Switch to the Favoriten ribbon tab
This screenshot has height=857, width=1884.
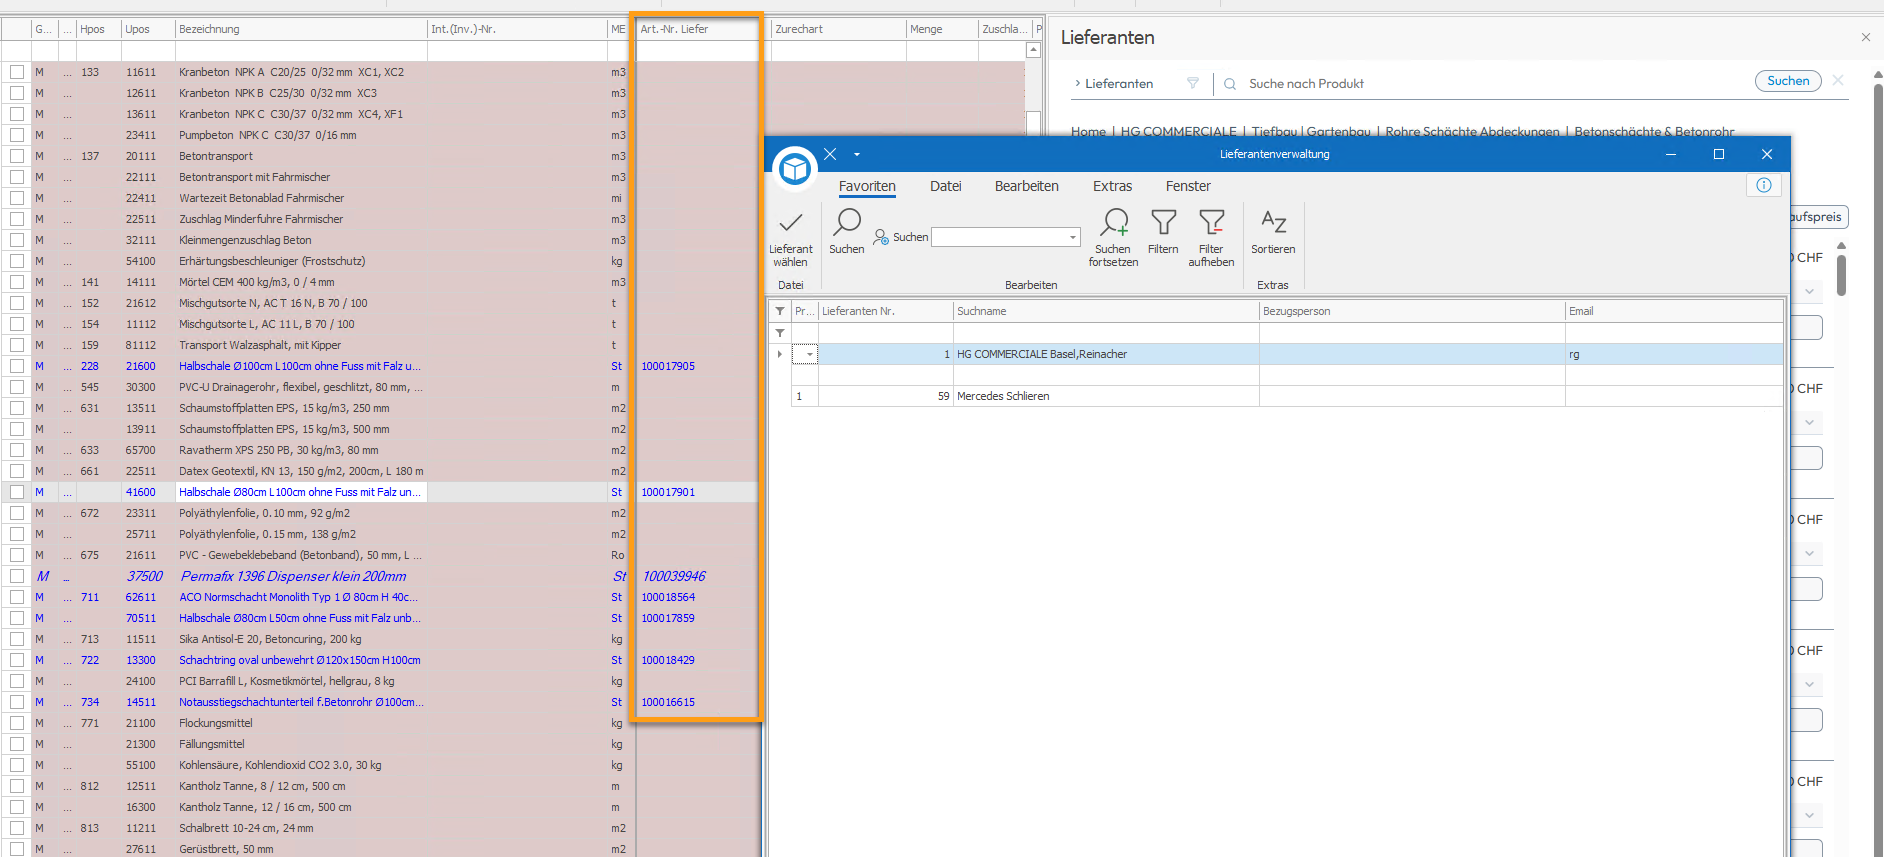click(867, 186)
